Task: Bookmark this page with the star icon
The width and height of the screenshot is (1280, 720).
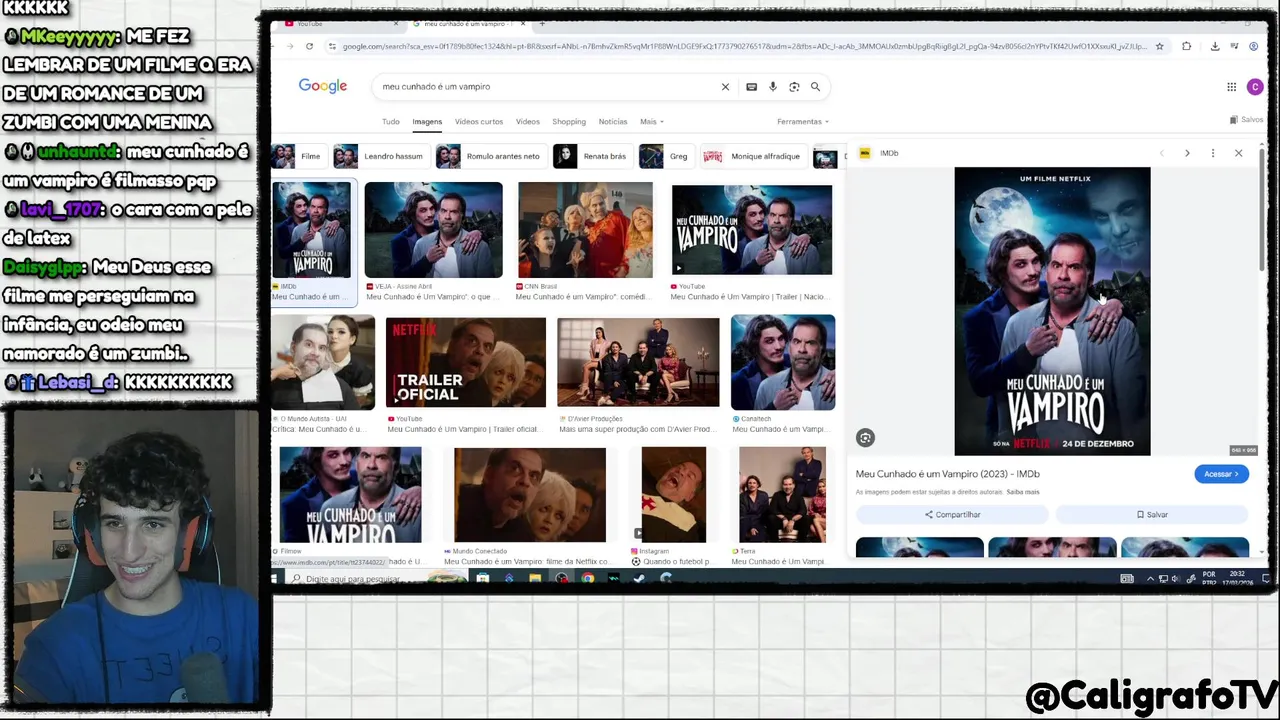Action: tap(1159, 46)
